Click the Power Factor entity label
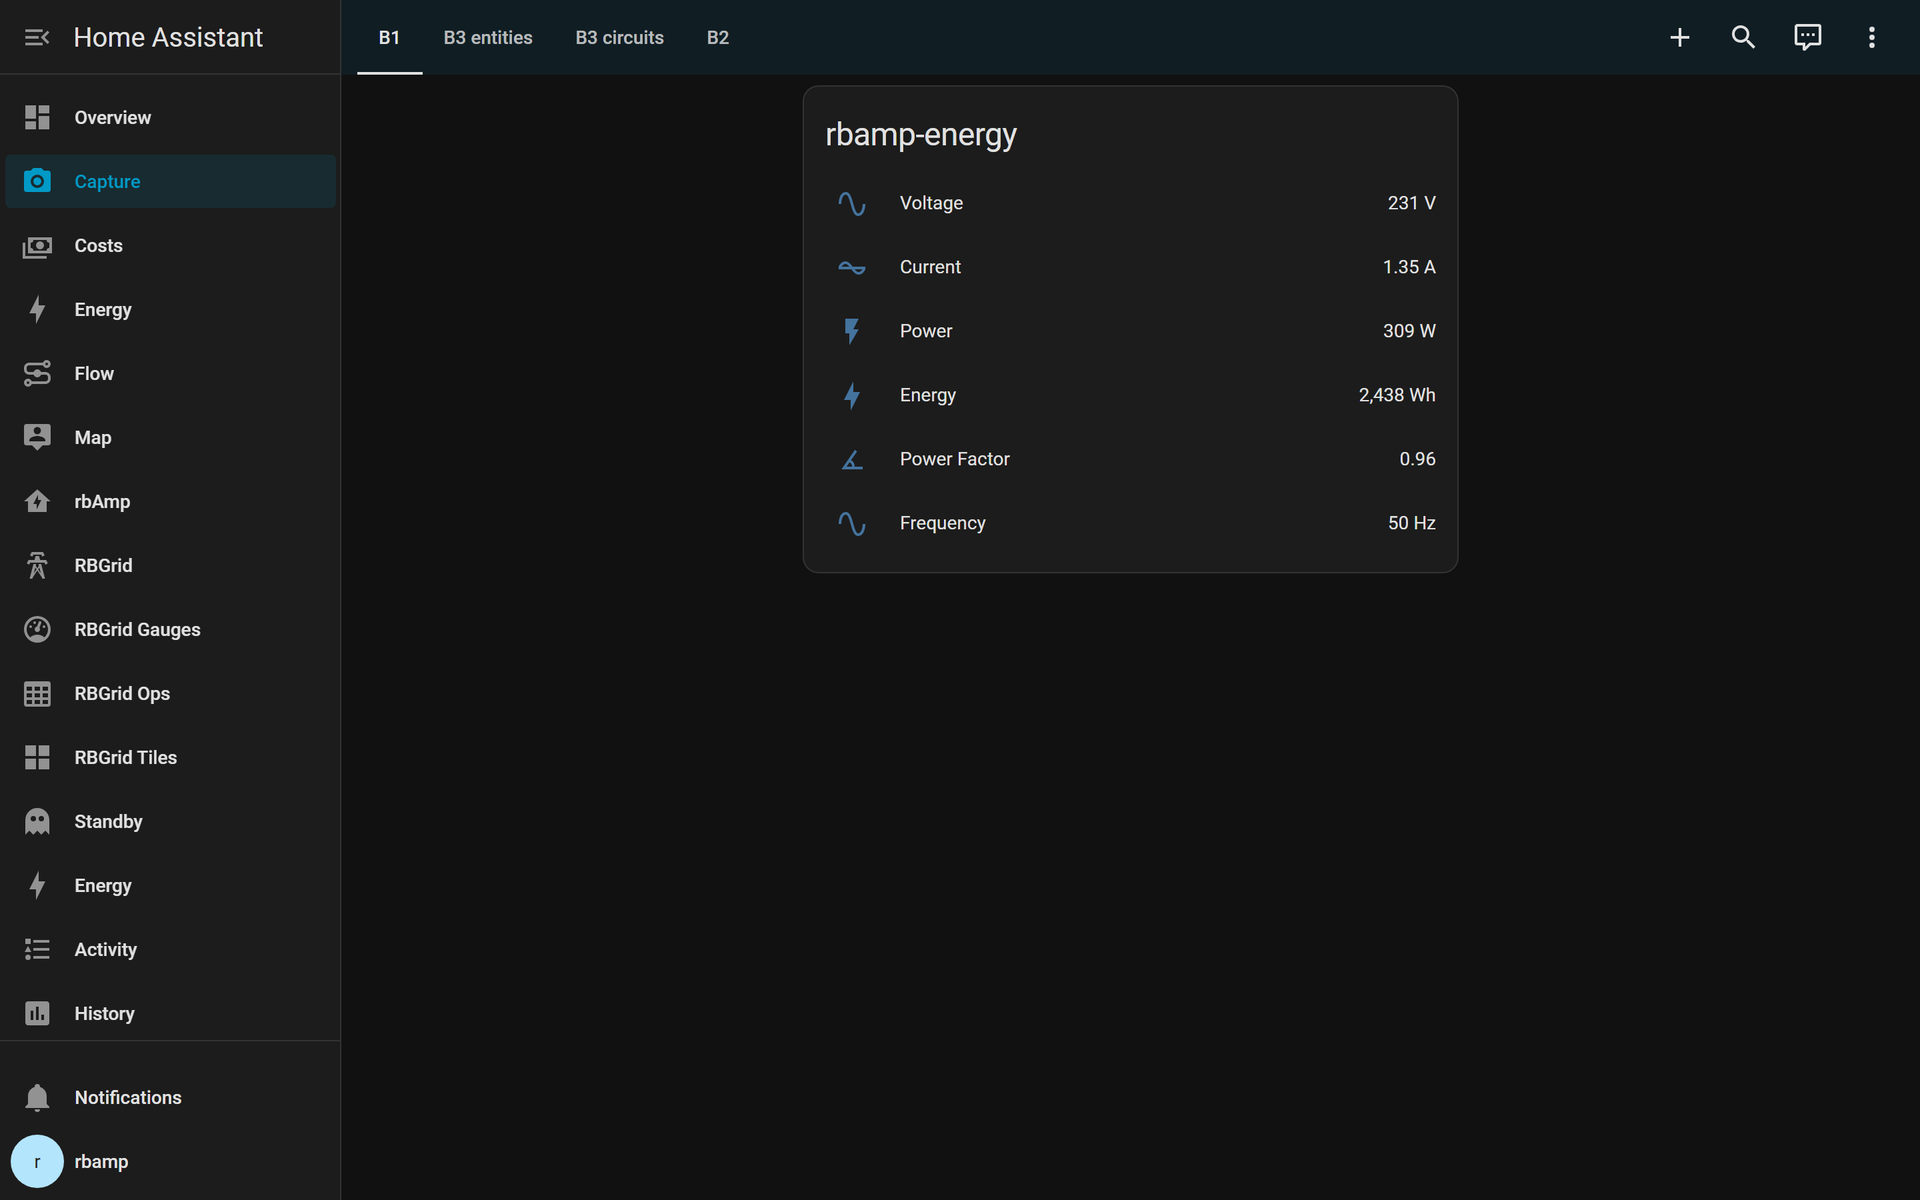 955,459
